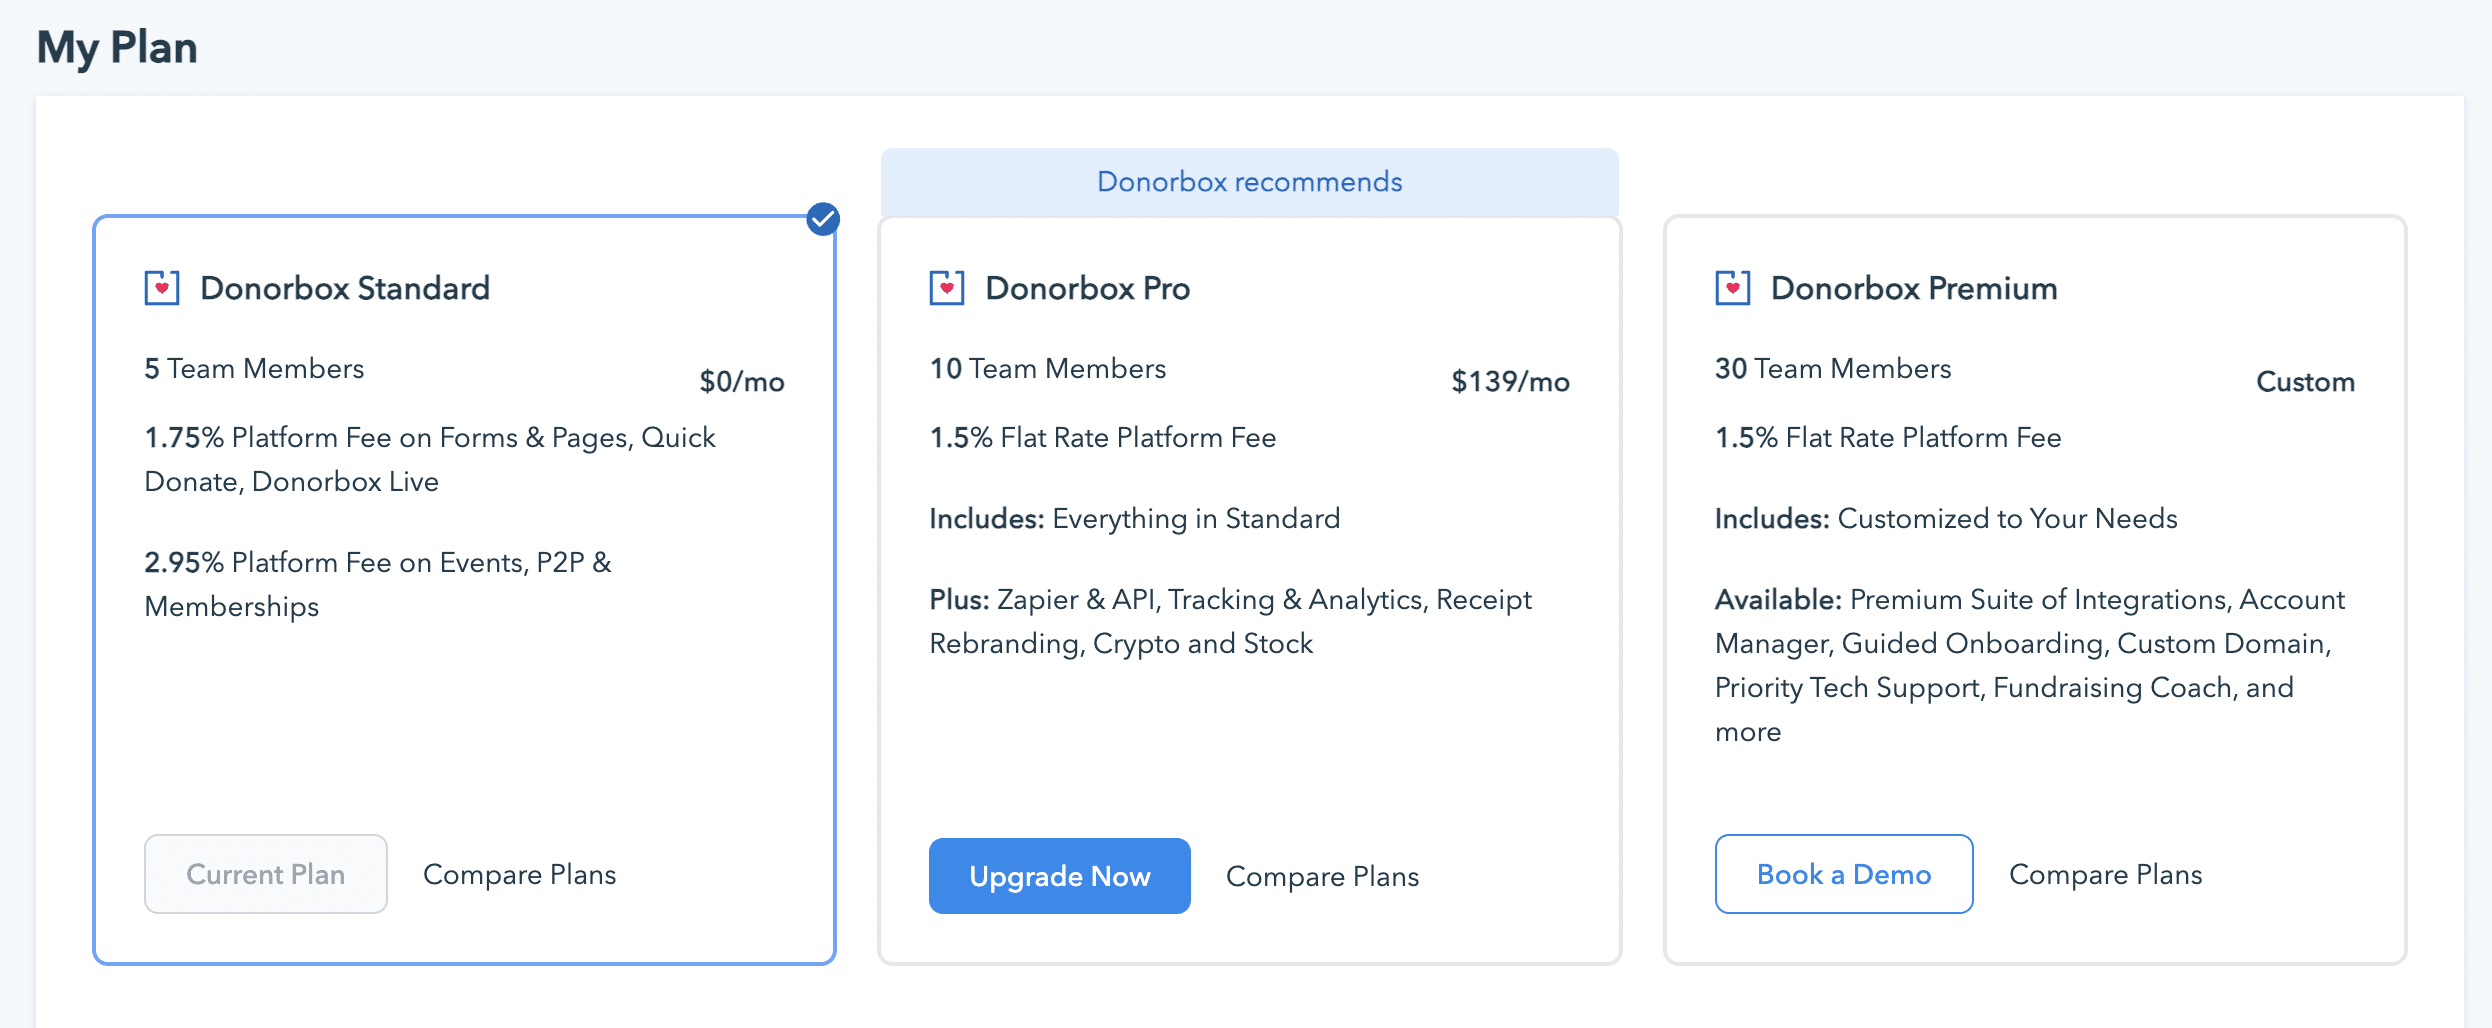2492x1028 pixels.
Task: Click the blue checkmark on the Standard plan
Action: 822,219
